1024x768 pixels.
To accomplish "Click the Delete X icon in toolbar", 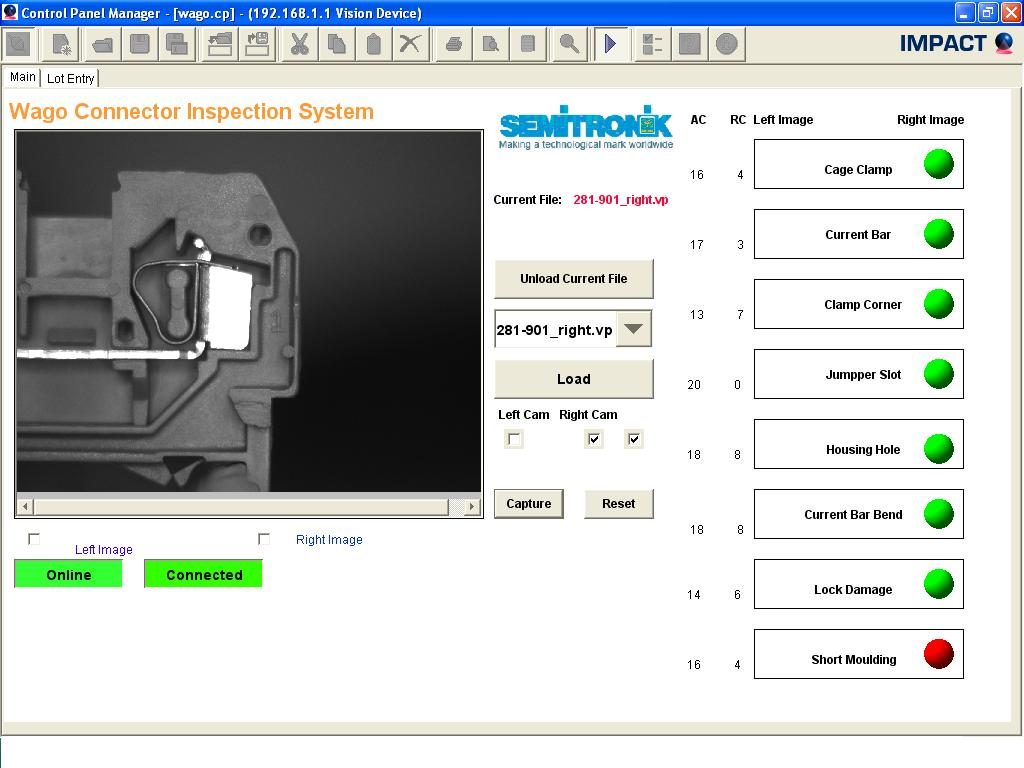I will pyautogui.click(x=410, y=44).
